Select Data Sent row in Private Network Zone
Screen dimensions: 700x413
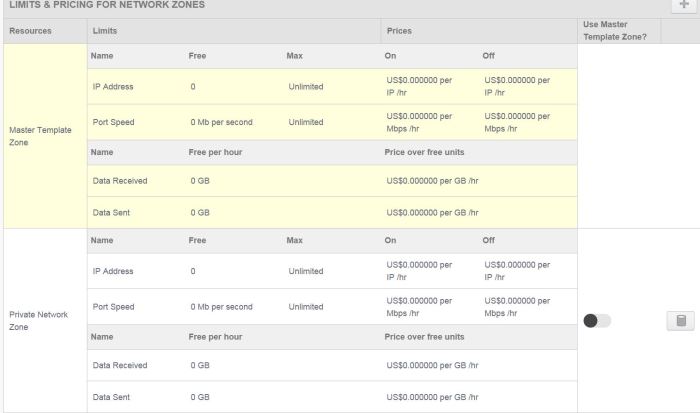(112, 397)
